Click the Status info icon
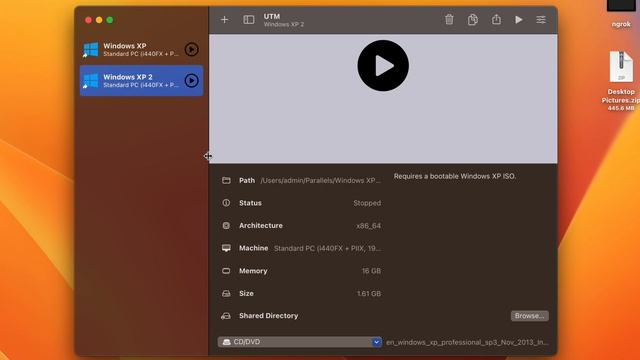This screenshot has width=640, height=360. [x=226, y=203]
